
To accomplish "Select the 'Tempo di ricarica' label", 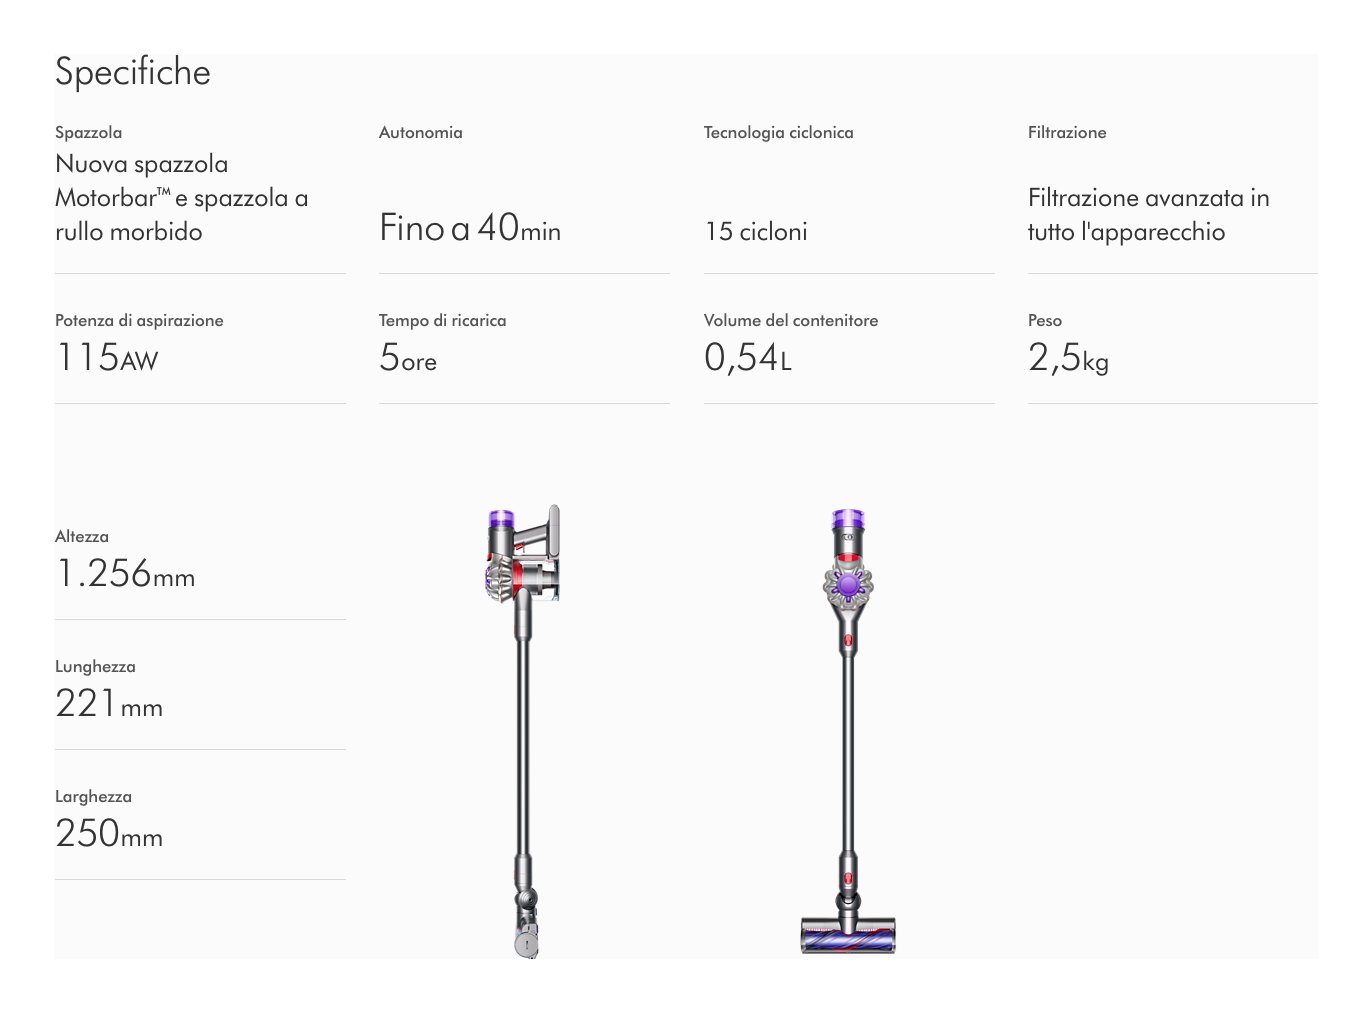I will (442, 321).
